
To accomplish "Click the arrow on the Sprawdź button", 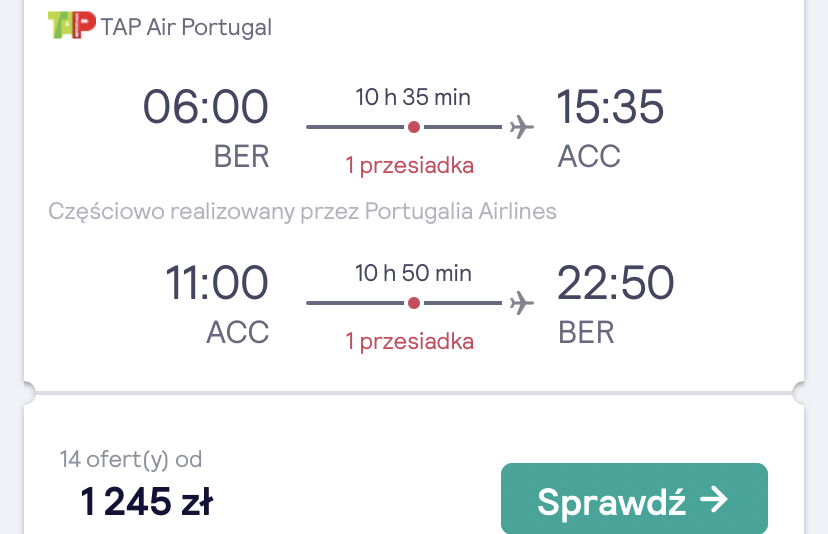I will (713, 500).
